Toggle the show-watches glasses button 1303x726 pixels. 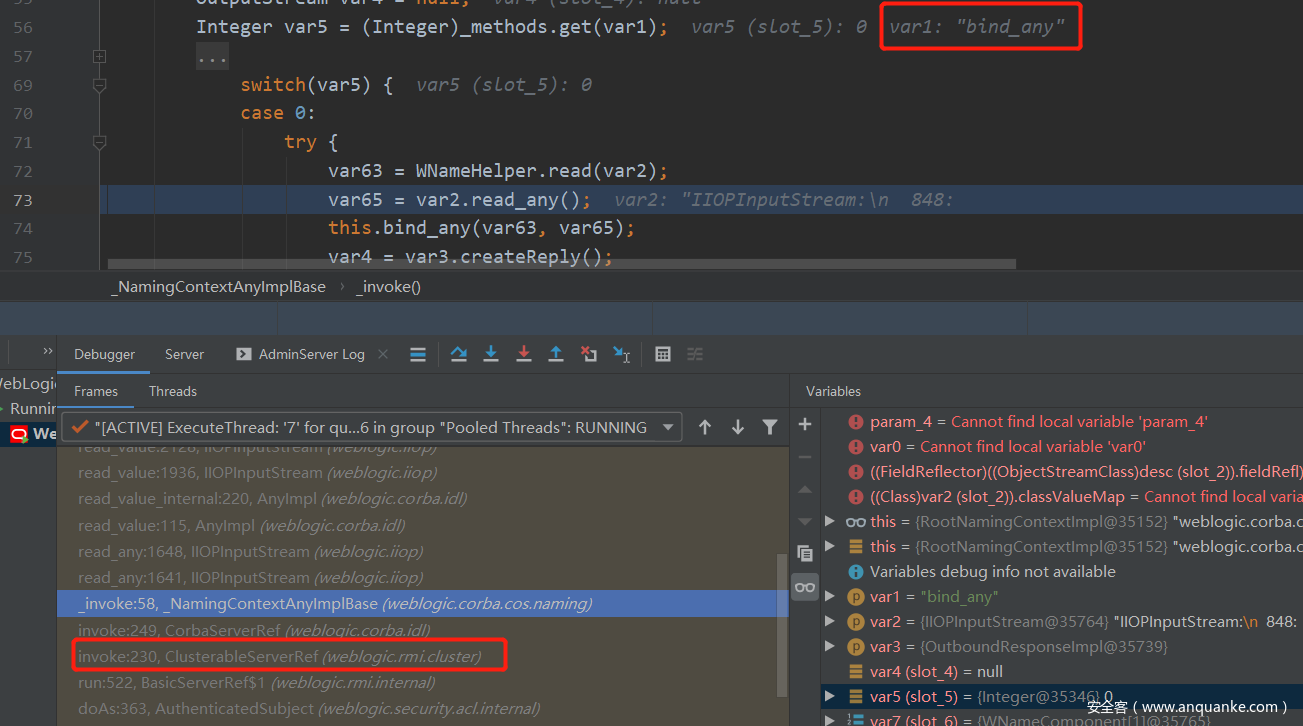coord(805,587)
